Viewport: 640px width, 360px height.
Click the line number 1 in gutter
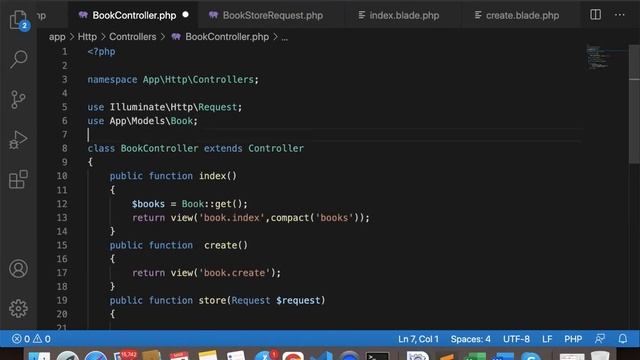pos(64,52)
